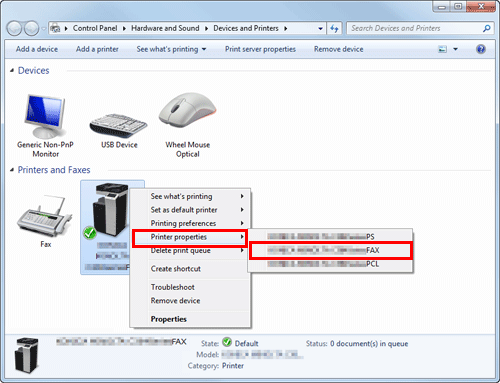Choose Set as default printer menu item
This screenshot has width=500, height=383.
tap(190, 210)
